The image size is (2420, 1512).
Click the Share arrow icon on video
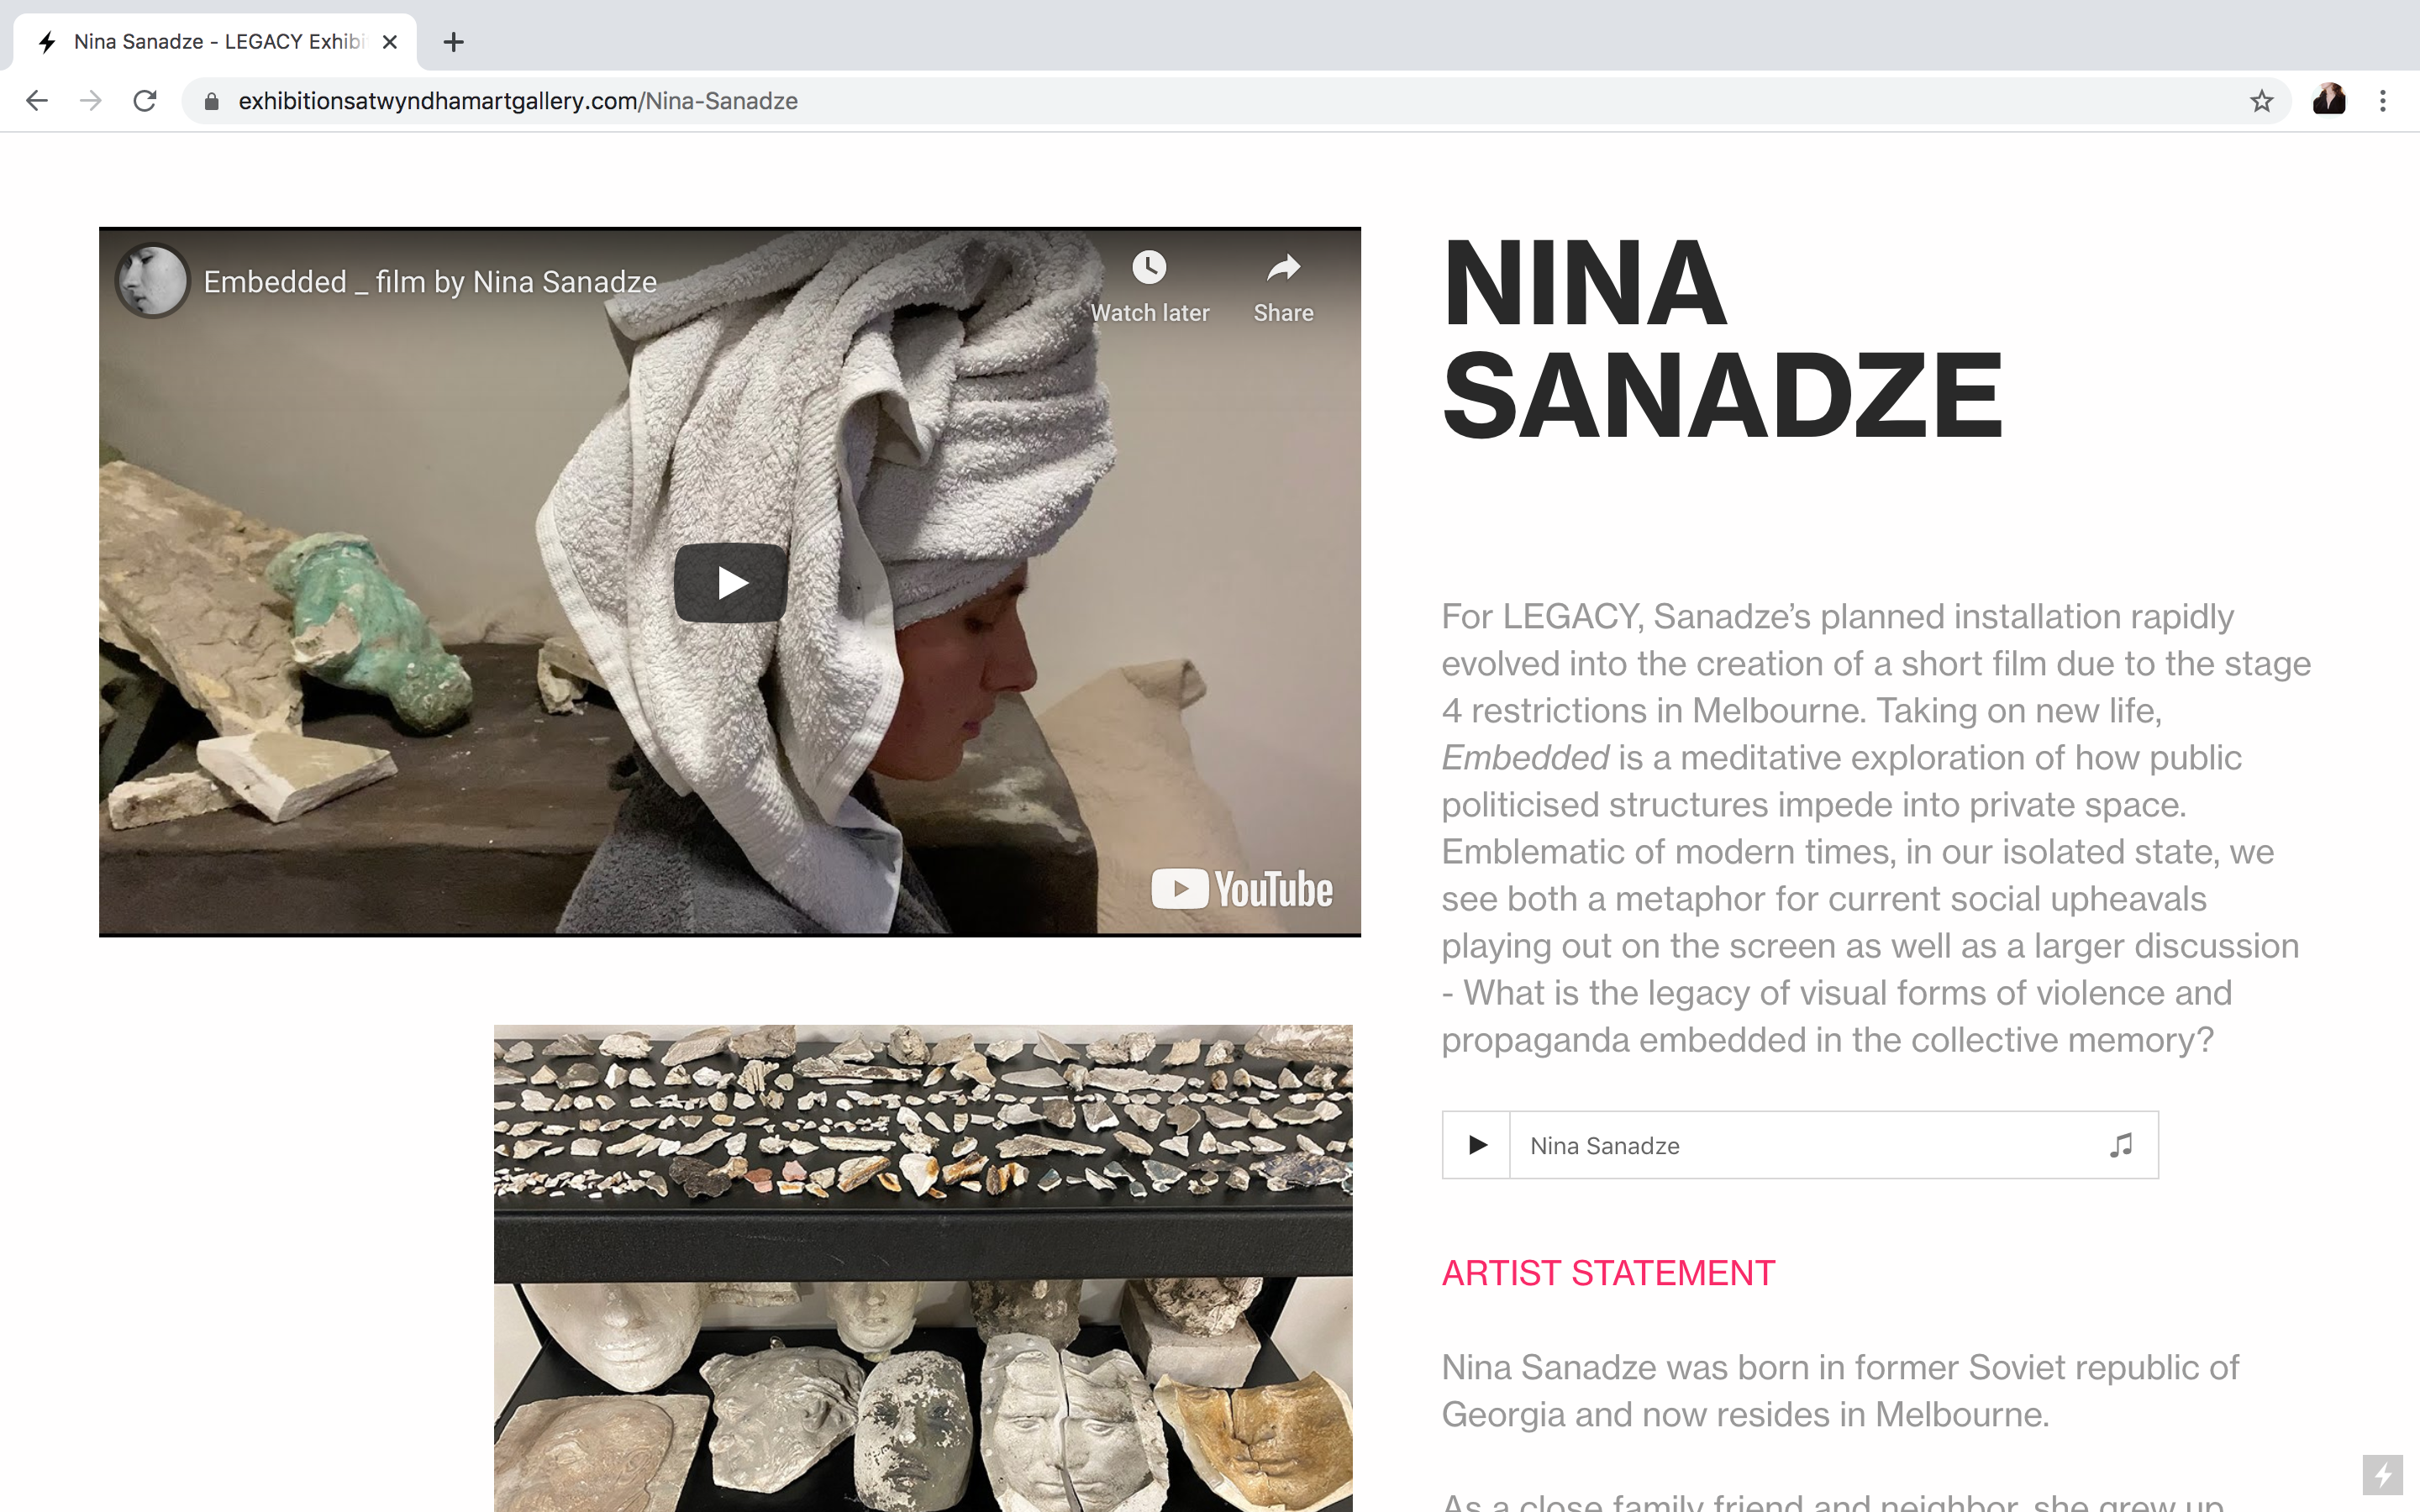coord(1283,267)
